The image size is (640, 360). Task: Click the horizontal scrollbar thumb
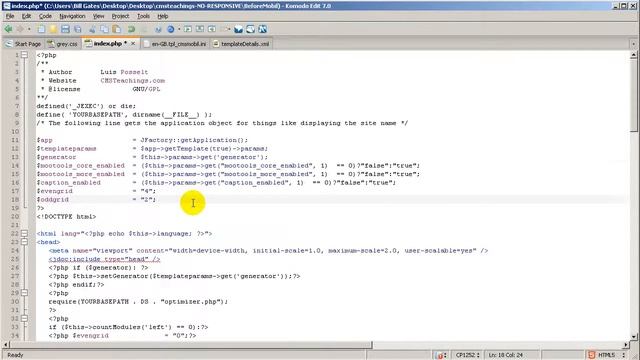pyautogui.click(x=191, y=345)
